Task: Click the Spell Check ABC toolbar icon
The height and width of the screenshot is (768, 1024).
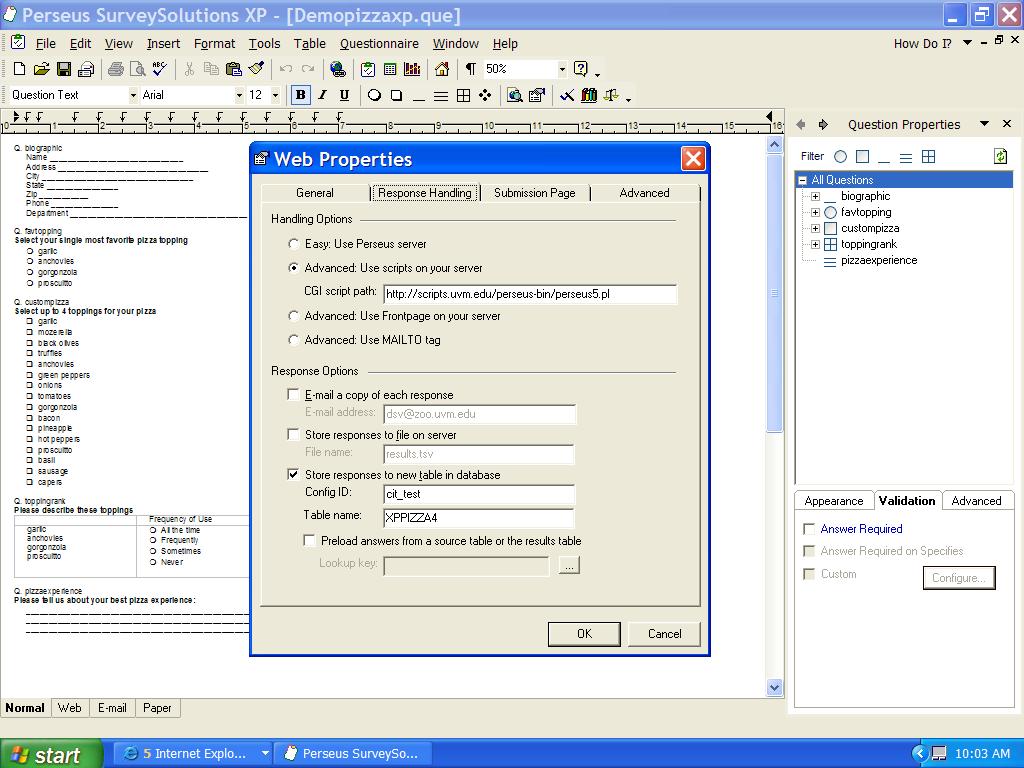Action: [x=159, y=69]
